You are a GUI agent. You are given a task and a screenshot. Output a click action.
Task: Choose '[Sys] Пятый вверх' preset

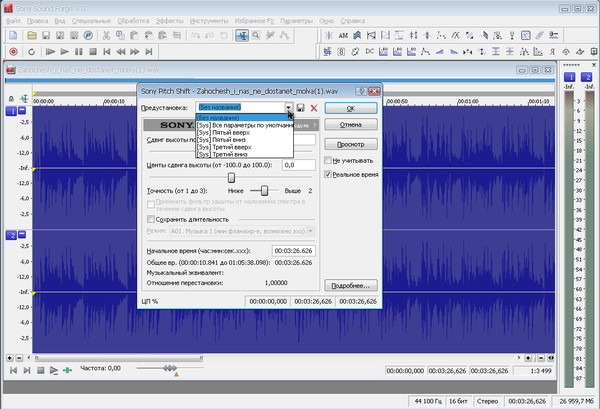245,132
